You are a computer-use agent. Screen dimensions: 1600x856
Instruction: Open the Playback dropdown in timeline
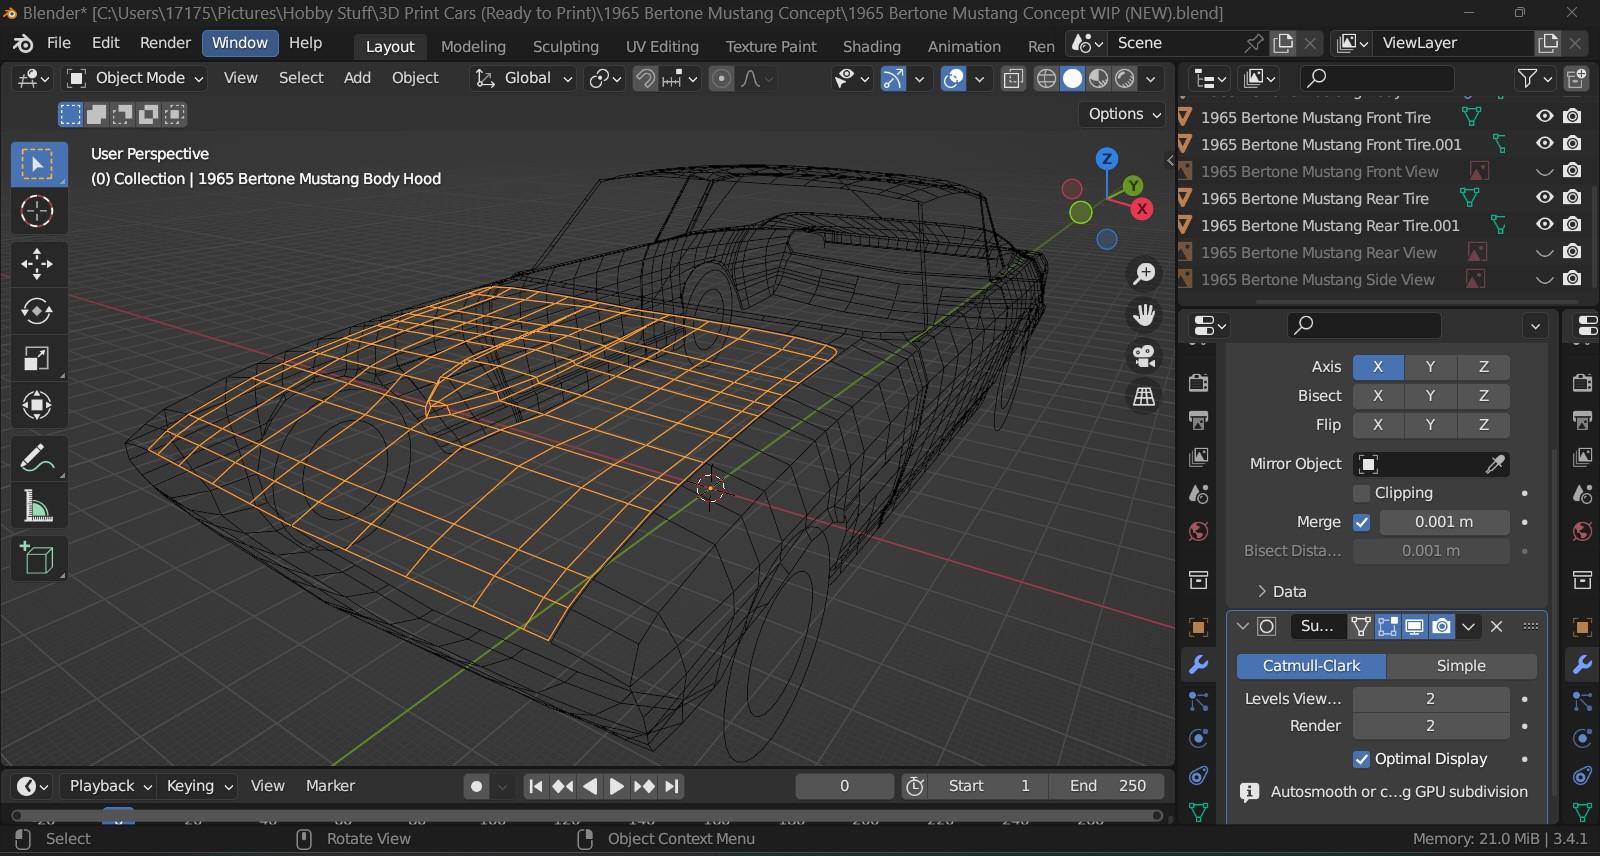click(110, 786)
